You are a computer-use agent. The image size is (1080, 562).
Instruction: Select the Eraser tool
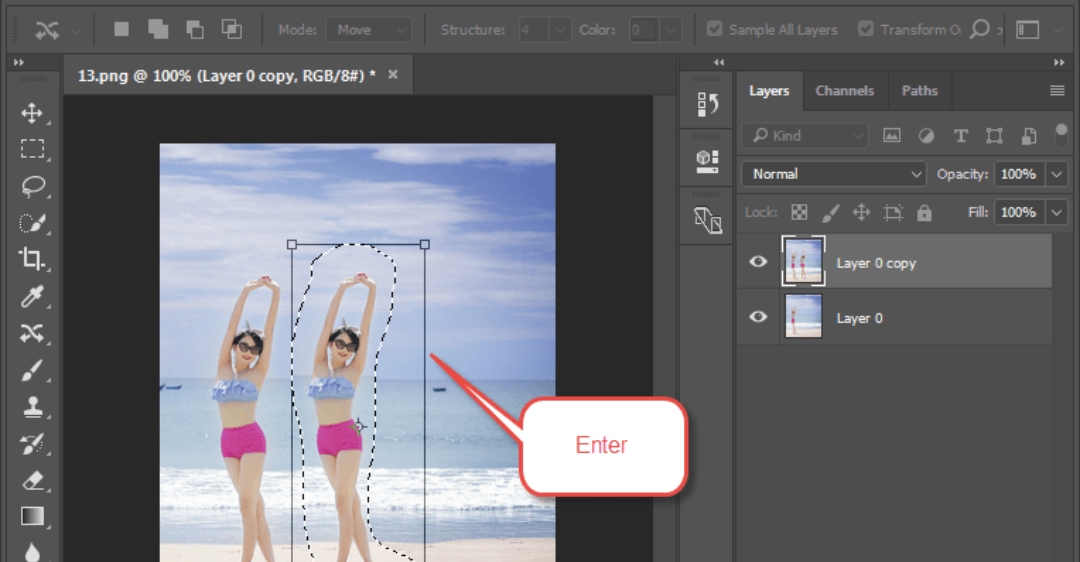coord(32,480)
